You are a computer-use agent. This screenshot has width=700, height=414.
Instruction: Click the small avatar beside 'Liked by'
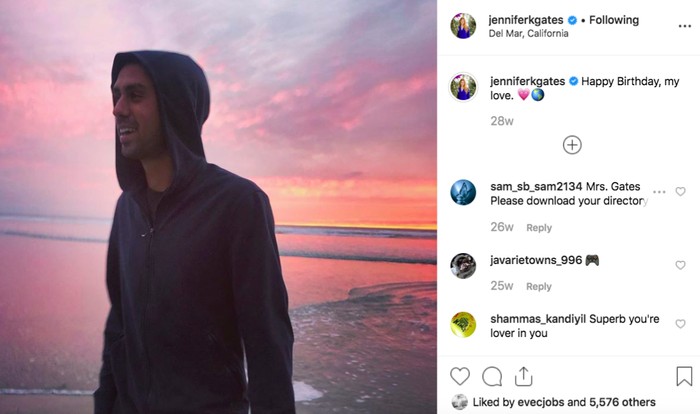459,402
